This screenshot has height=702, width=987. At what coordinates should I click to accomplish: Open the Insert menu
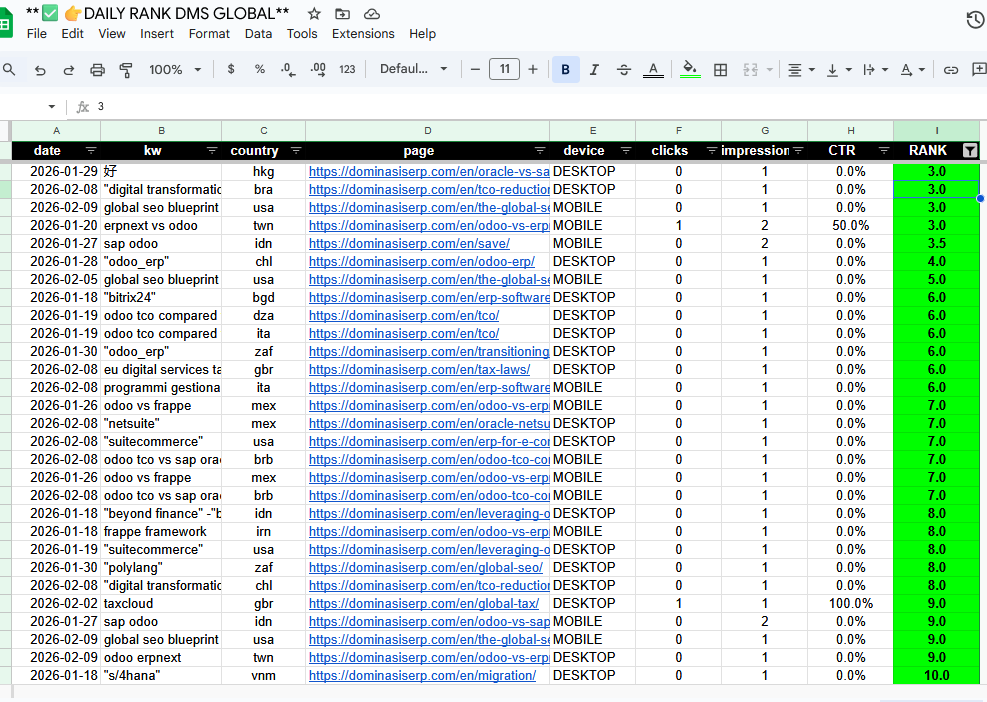point(157,34)
